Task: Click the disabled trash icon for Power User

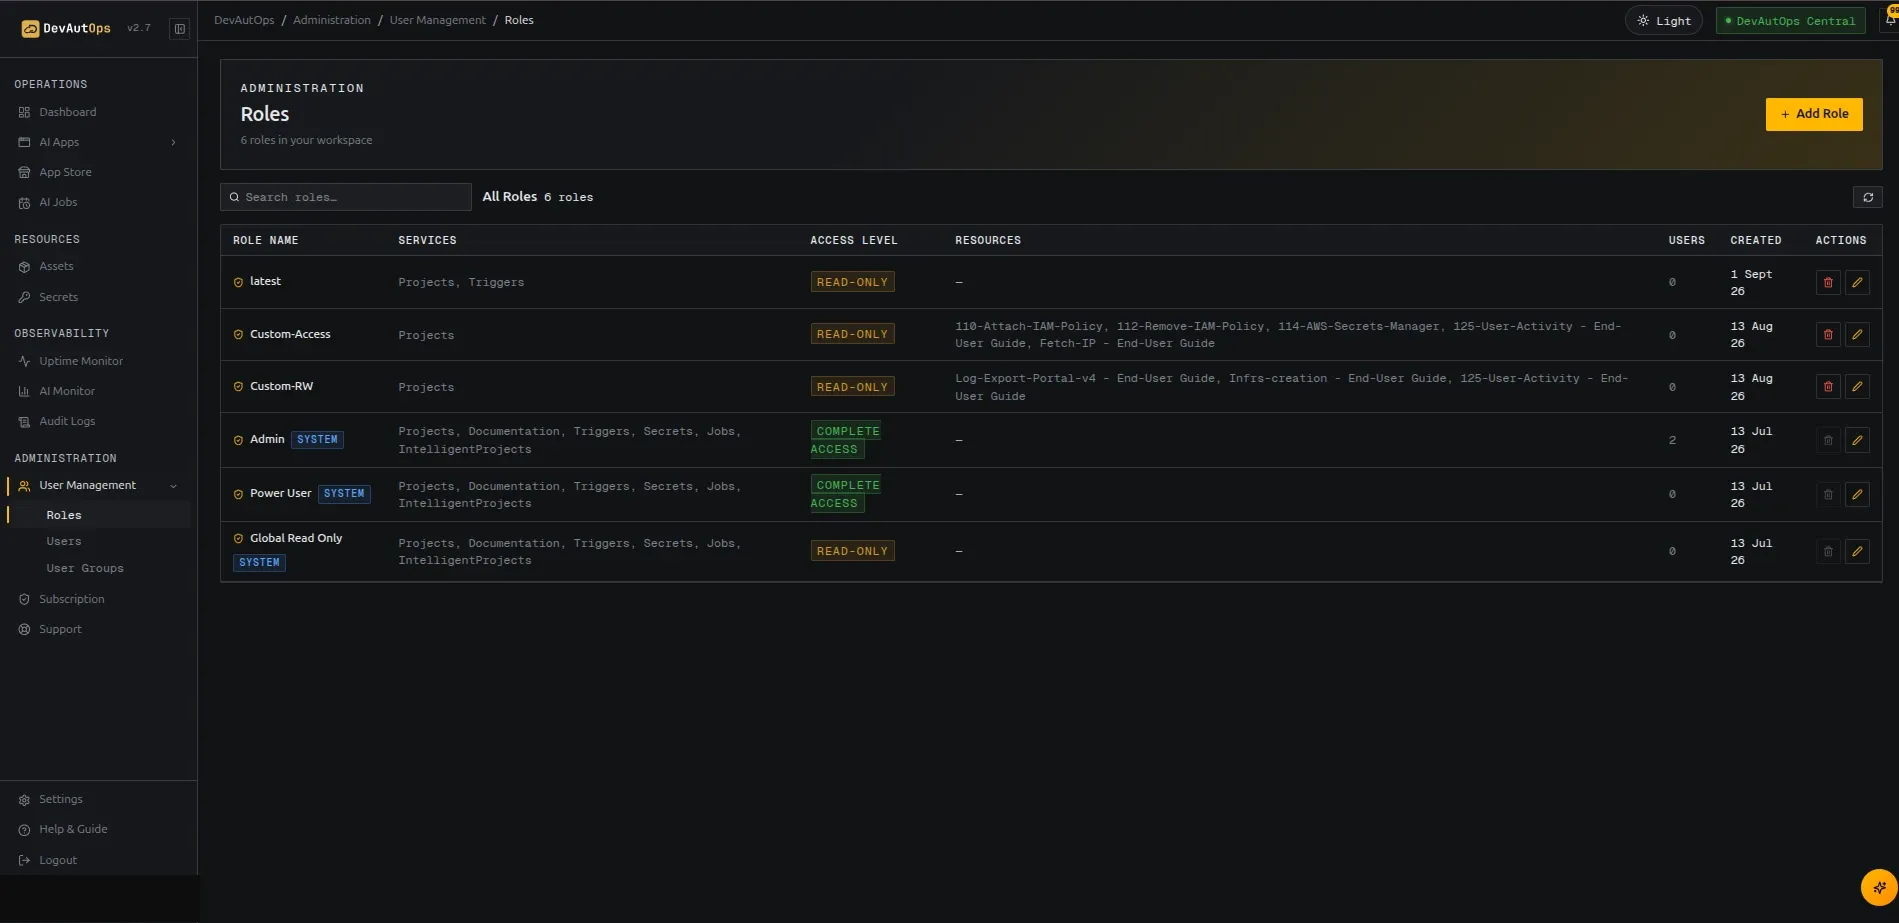Action: 1828,494
